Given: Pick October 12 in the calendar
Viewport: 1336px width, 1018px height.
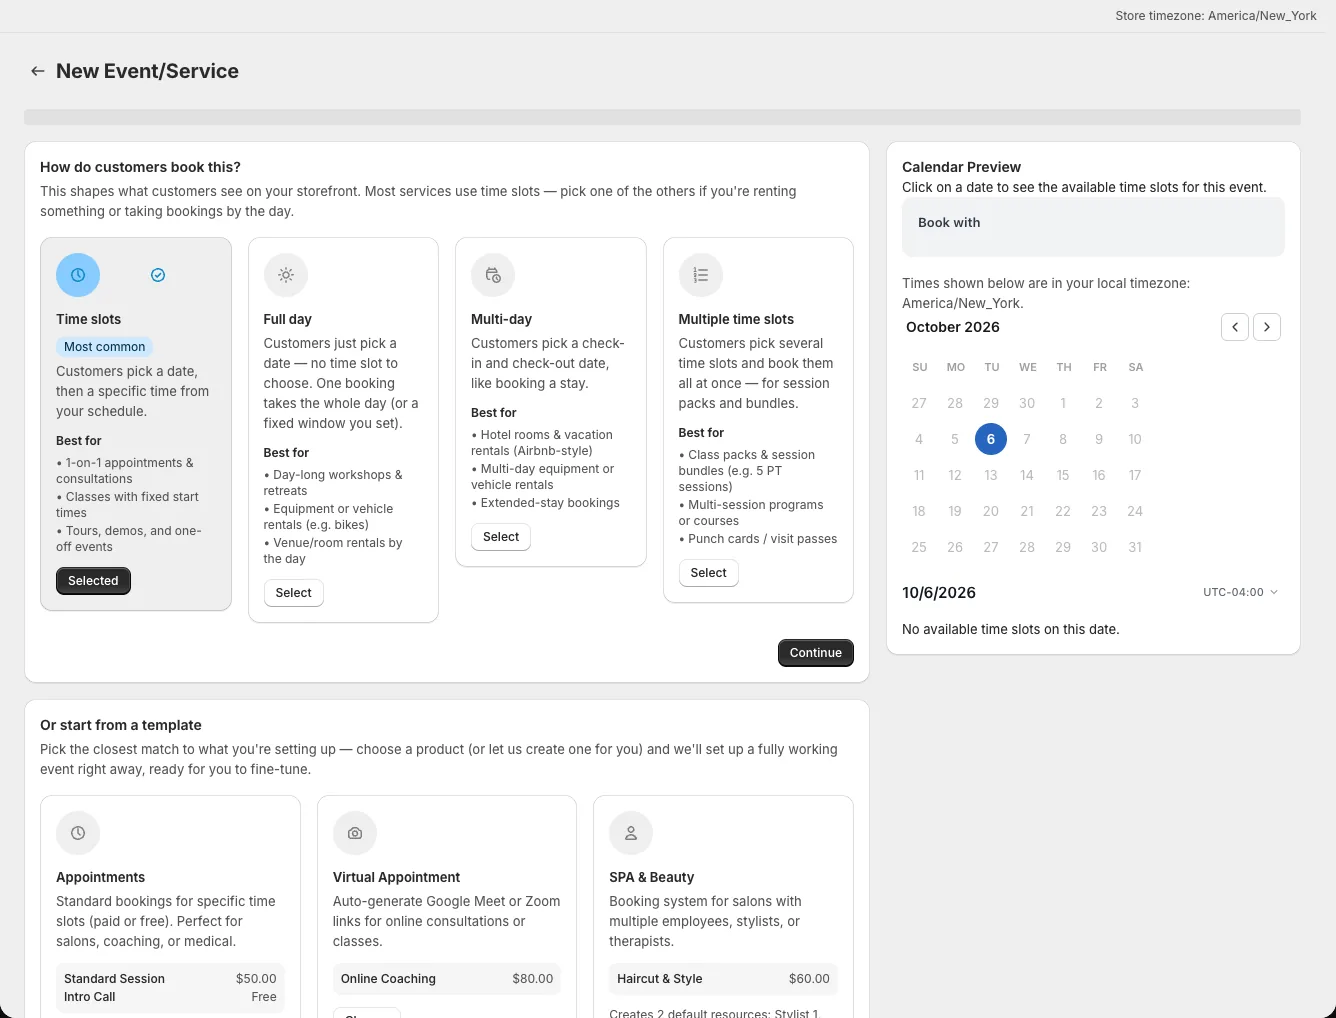Looking at the screenshot, I should [955, 475].
